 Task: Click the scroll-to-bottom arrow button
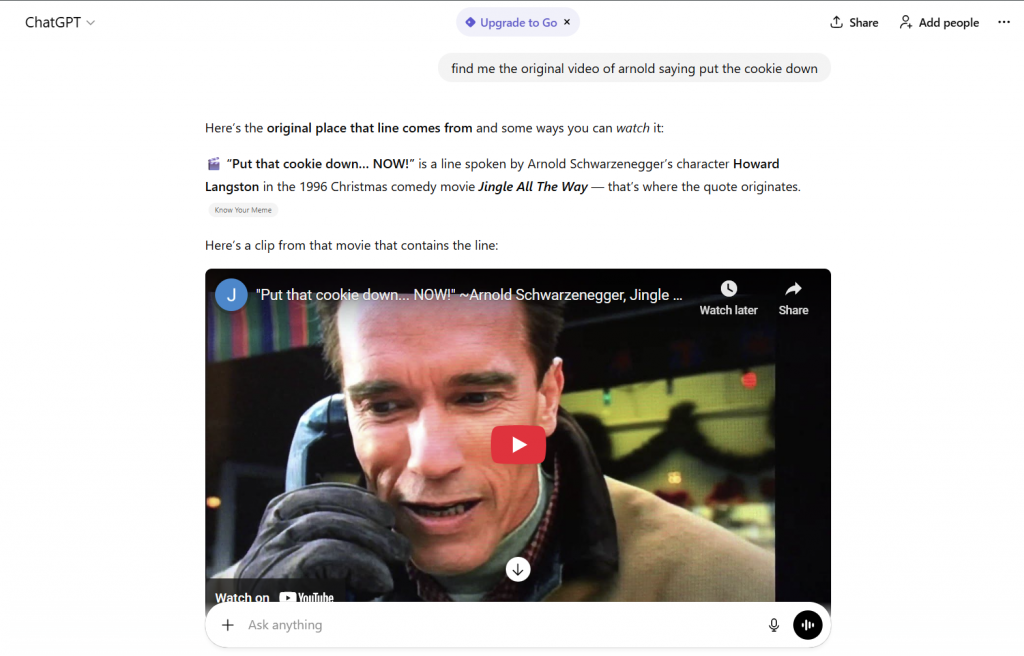click(518, 569)
